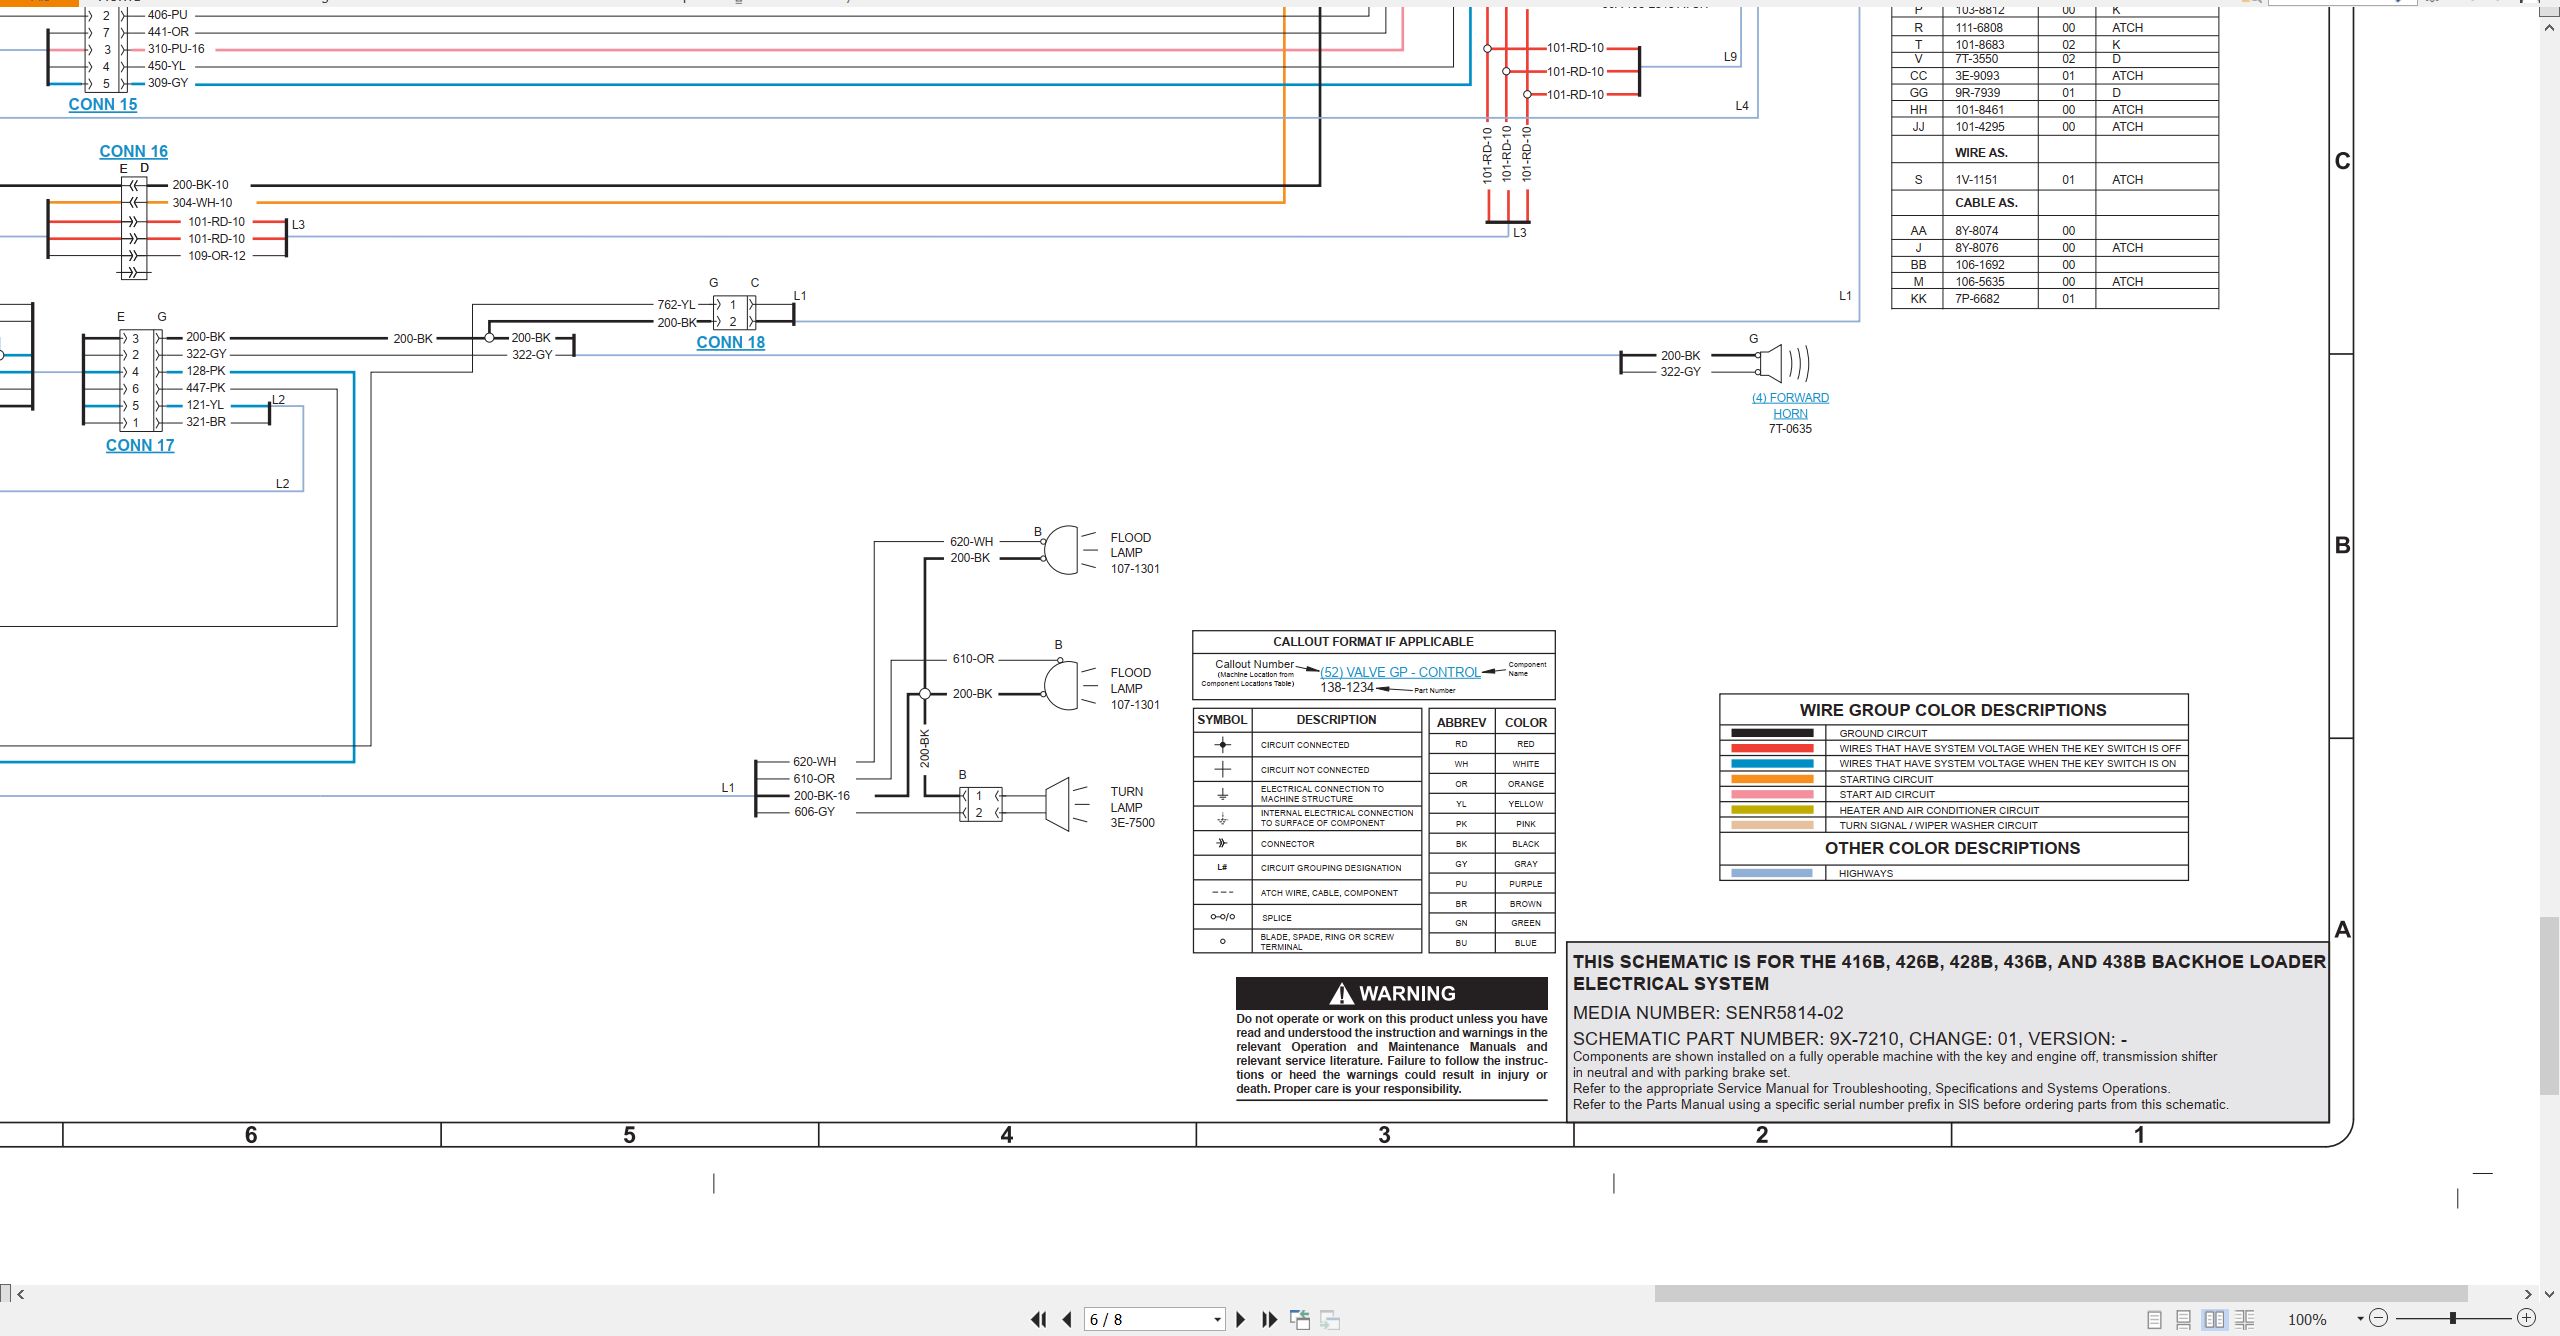Click the MEDIA NUMBER: SENR5814-02 text

1708,1013
